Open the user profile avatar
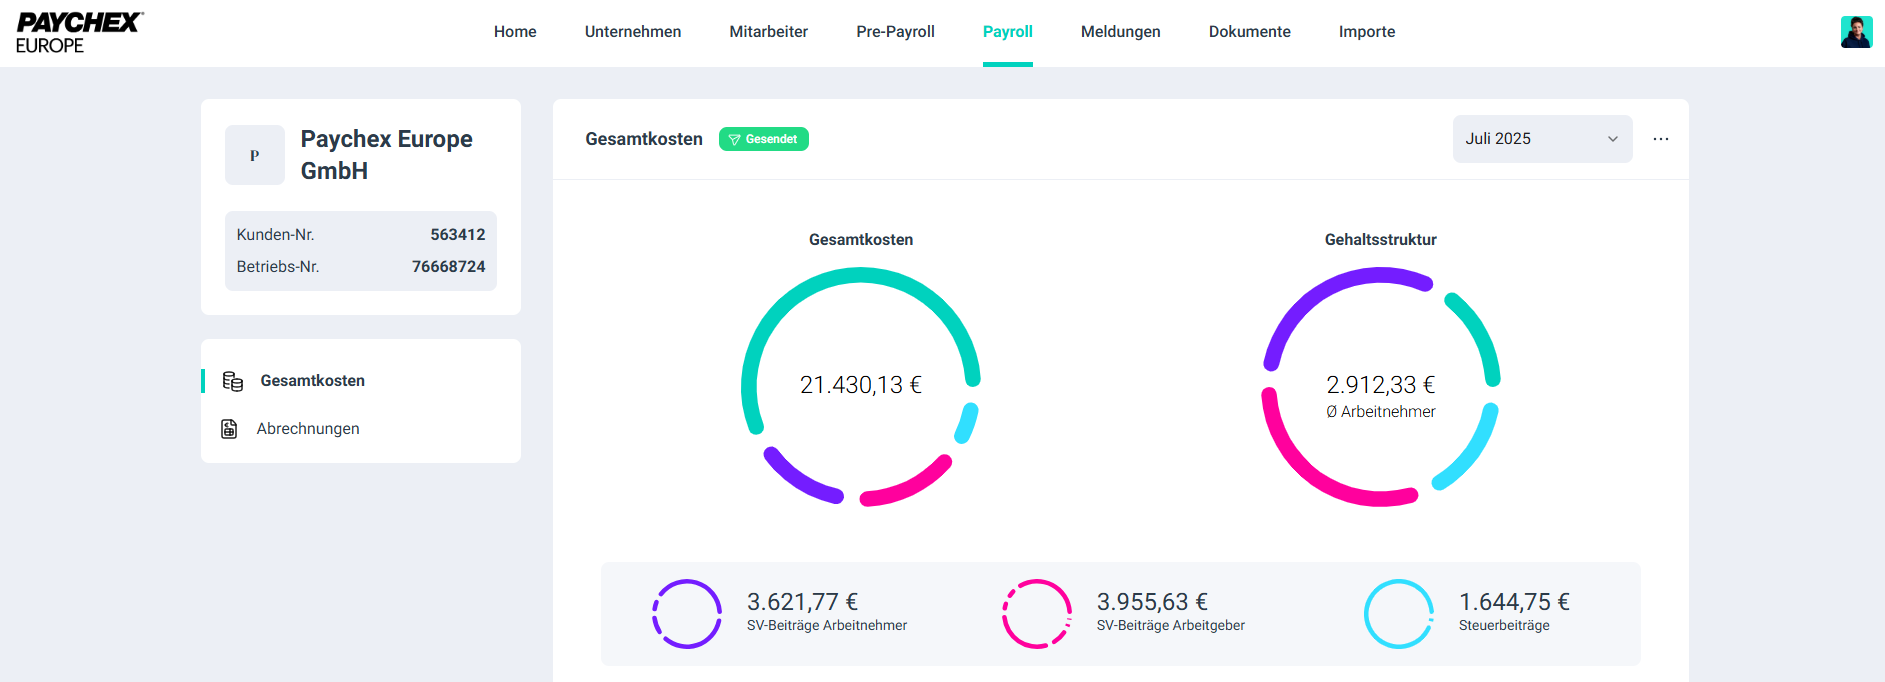This screenshot has height=682, width=1885. 1856,32
